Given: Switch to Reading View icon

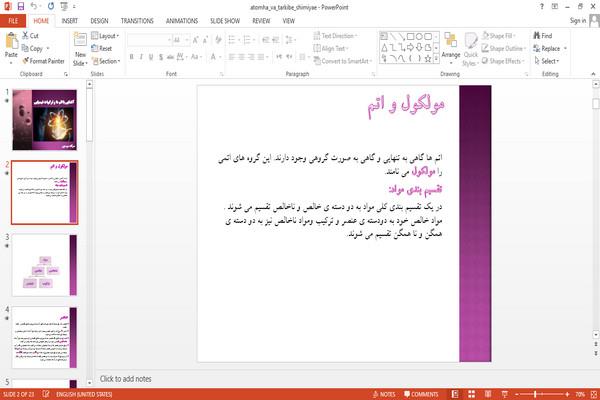Looking at the screenshot, I should coord(488,394).
